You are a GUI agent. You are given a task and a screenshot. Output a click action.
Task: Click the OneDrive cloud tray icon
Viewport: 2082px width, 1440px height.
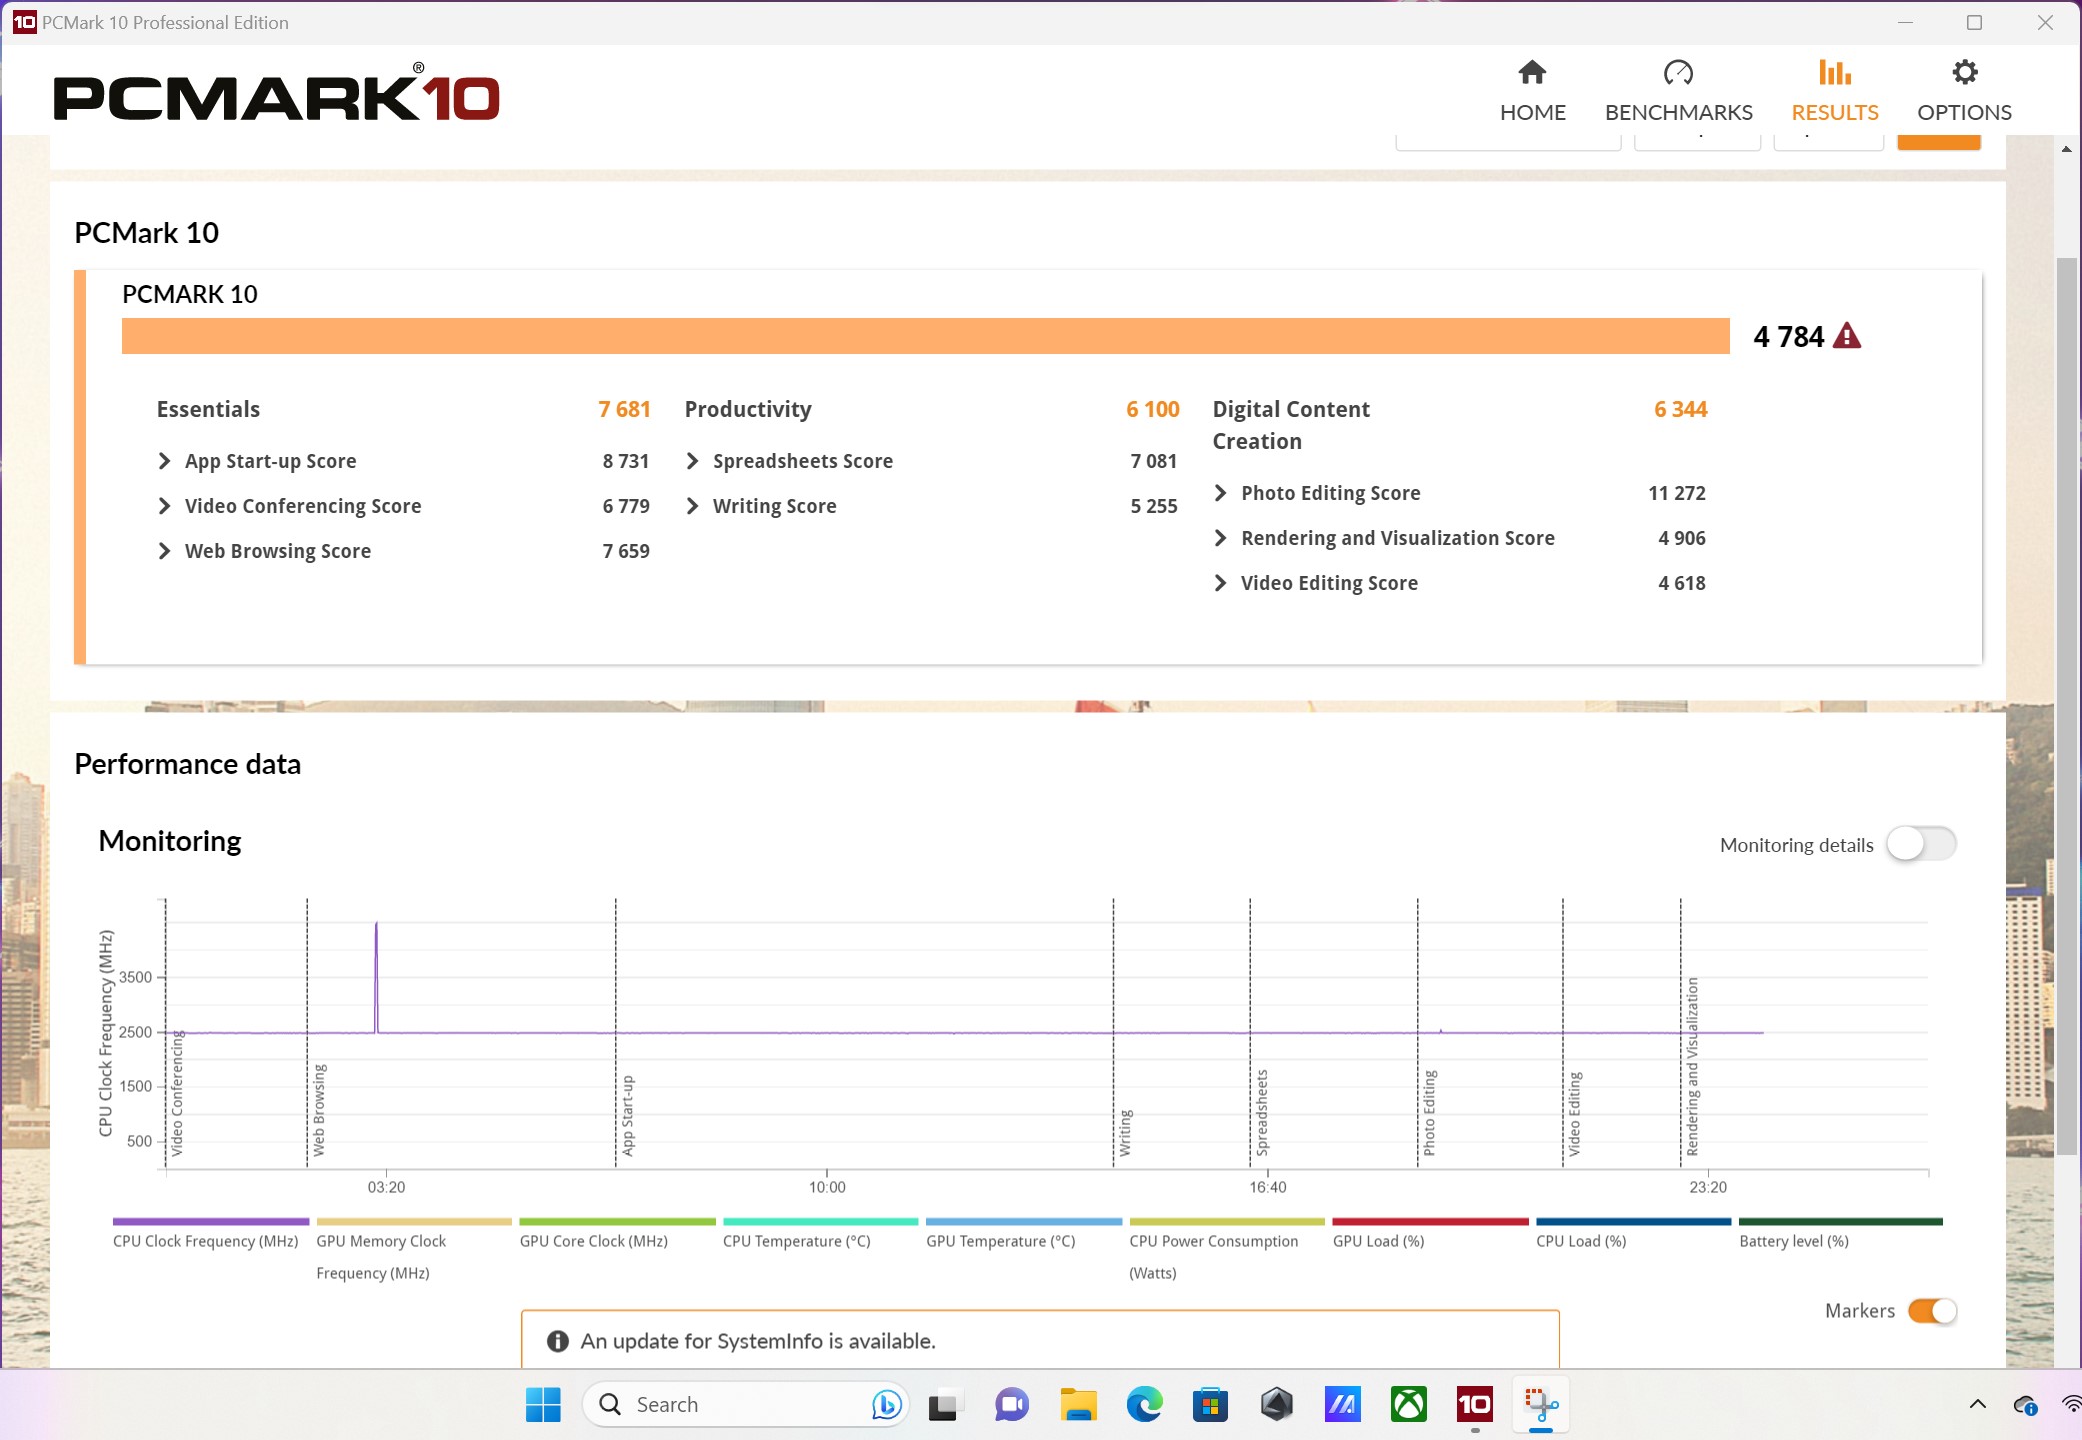click(2025, 1405)
